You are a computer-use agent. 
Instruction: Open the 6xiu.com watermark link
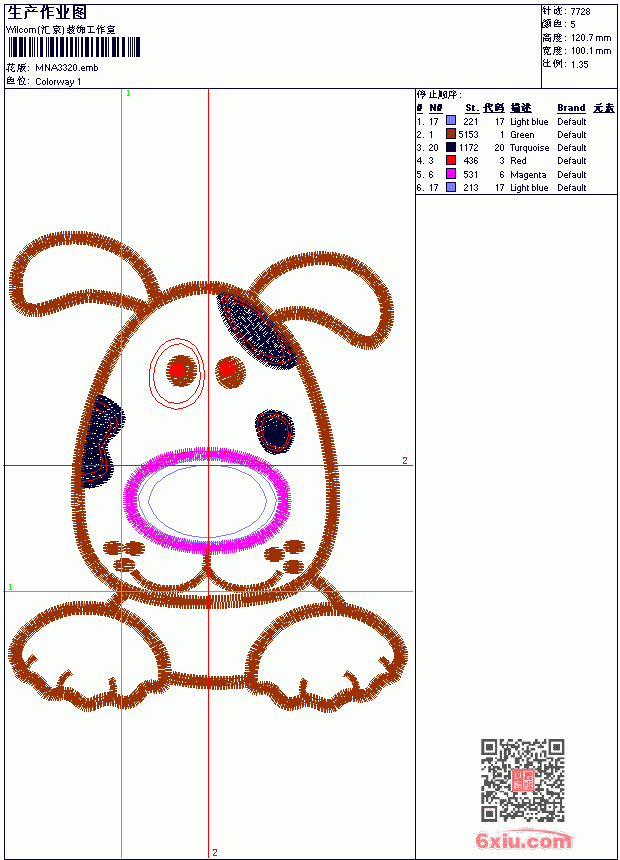(524, 839)
